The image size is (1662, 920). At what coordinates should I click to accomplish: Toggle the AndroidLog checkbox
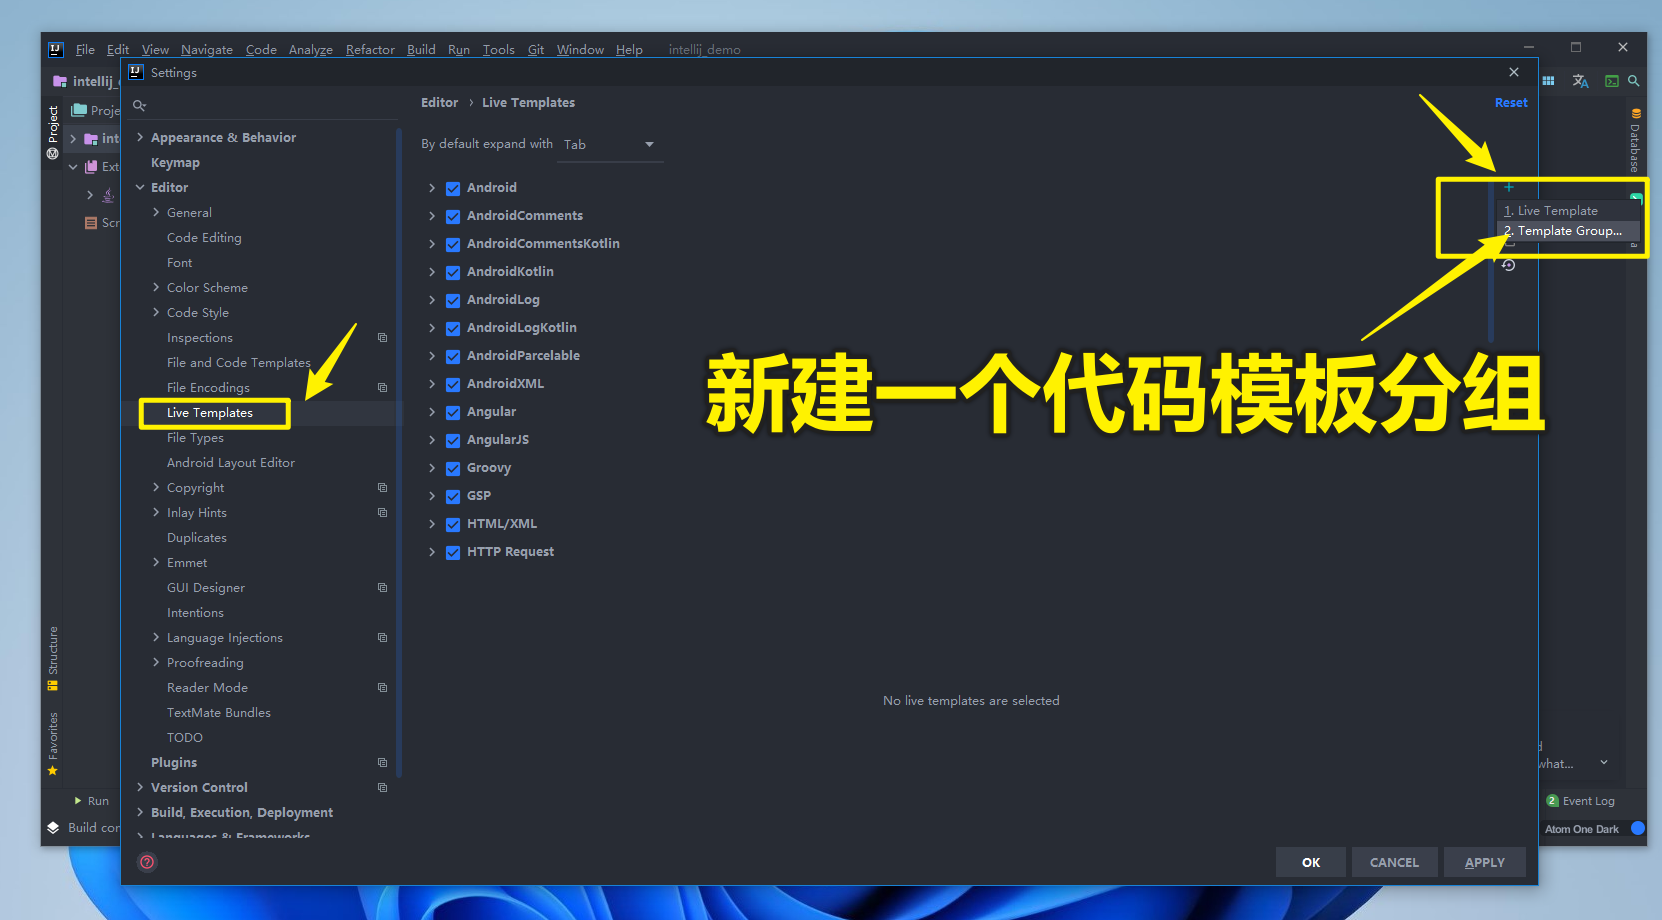click(453, 300)
